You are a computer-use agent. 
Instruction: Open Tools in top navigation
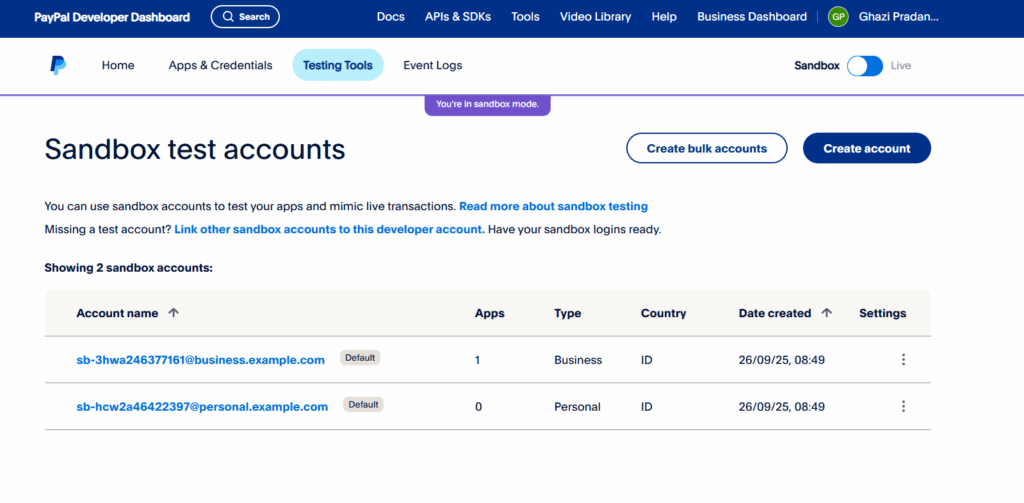pos(525,17)
